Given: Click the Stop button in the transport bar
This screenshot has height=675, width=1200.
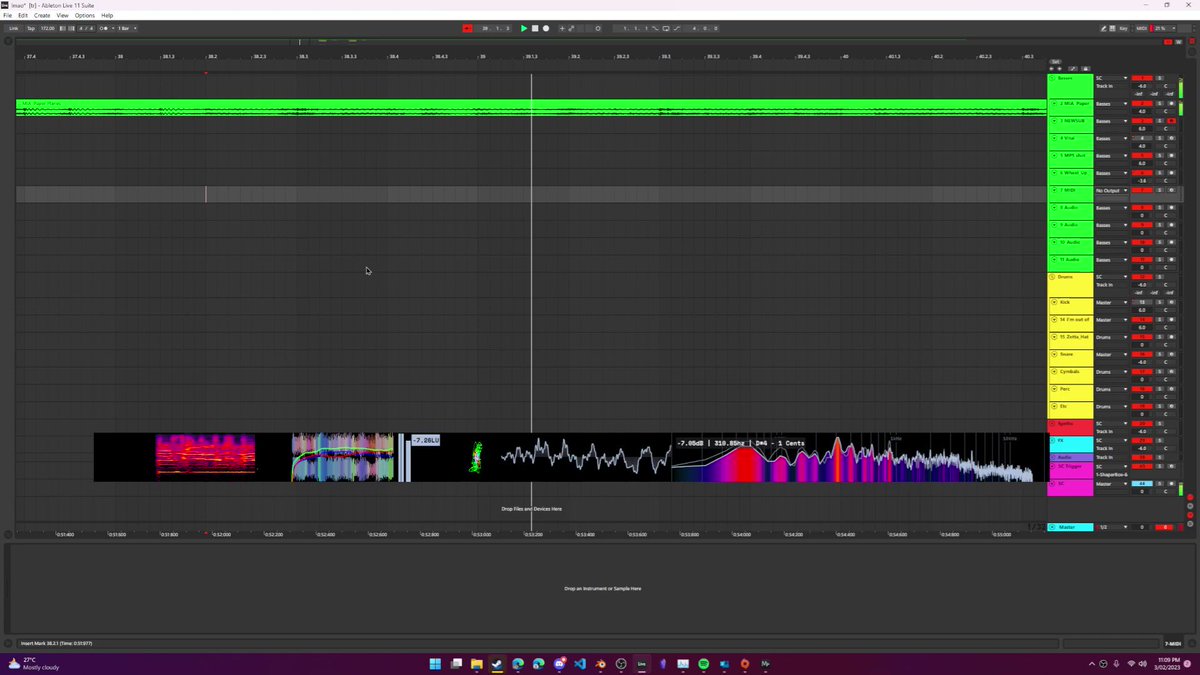Looking at the screenshot, I should (536, 28).
